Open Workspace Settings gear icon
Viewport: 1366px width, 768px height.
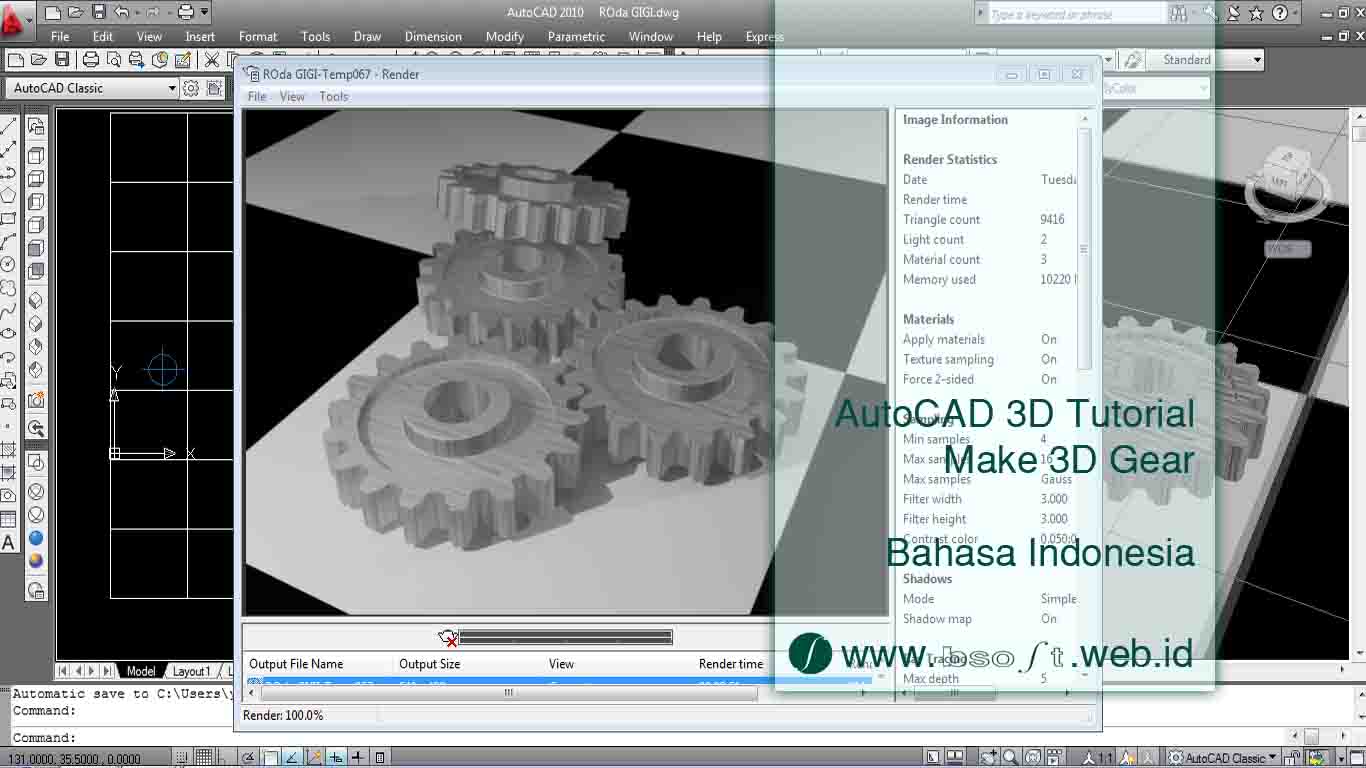(x=192, y=88)
